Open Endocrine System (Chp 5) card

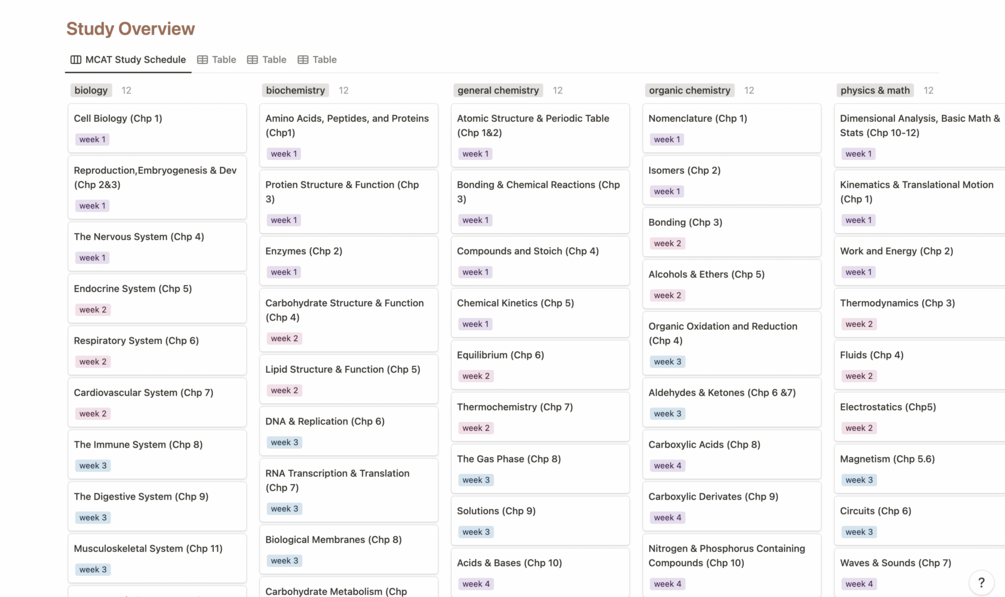[x=157, y=299]
